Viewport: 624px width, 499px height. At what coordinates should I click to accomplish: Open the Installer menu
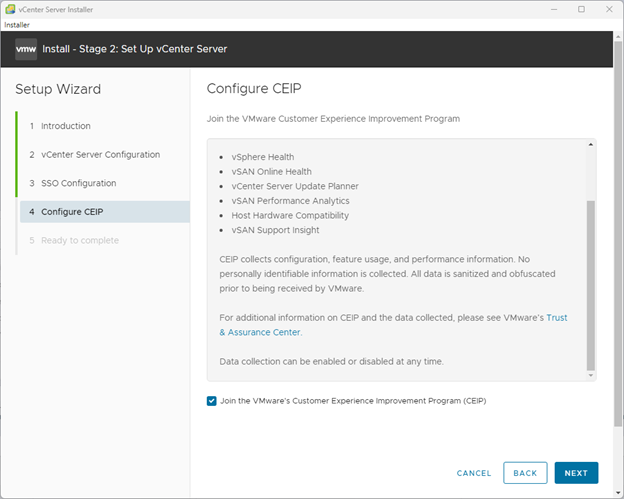[17, 25]
